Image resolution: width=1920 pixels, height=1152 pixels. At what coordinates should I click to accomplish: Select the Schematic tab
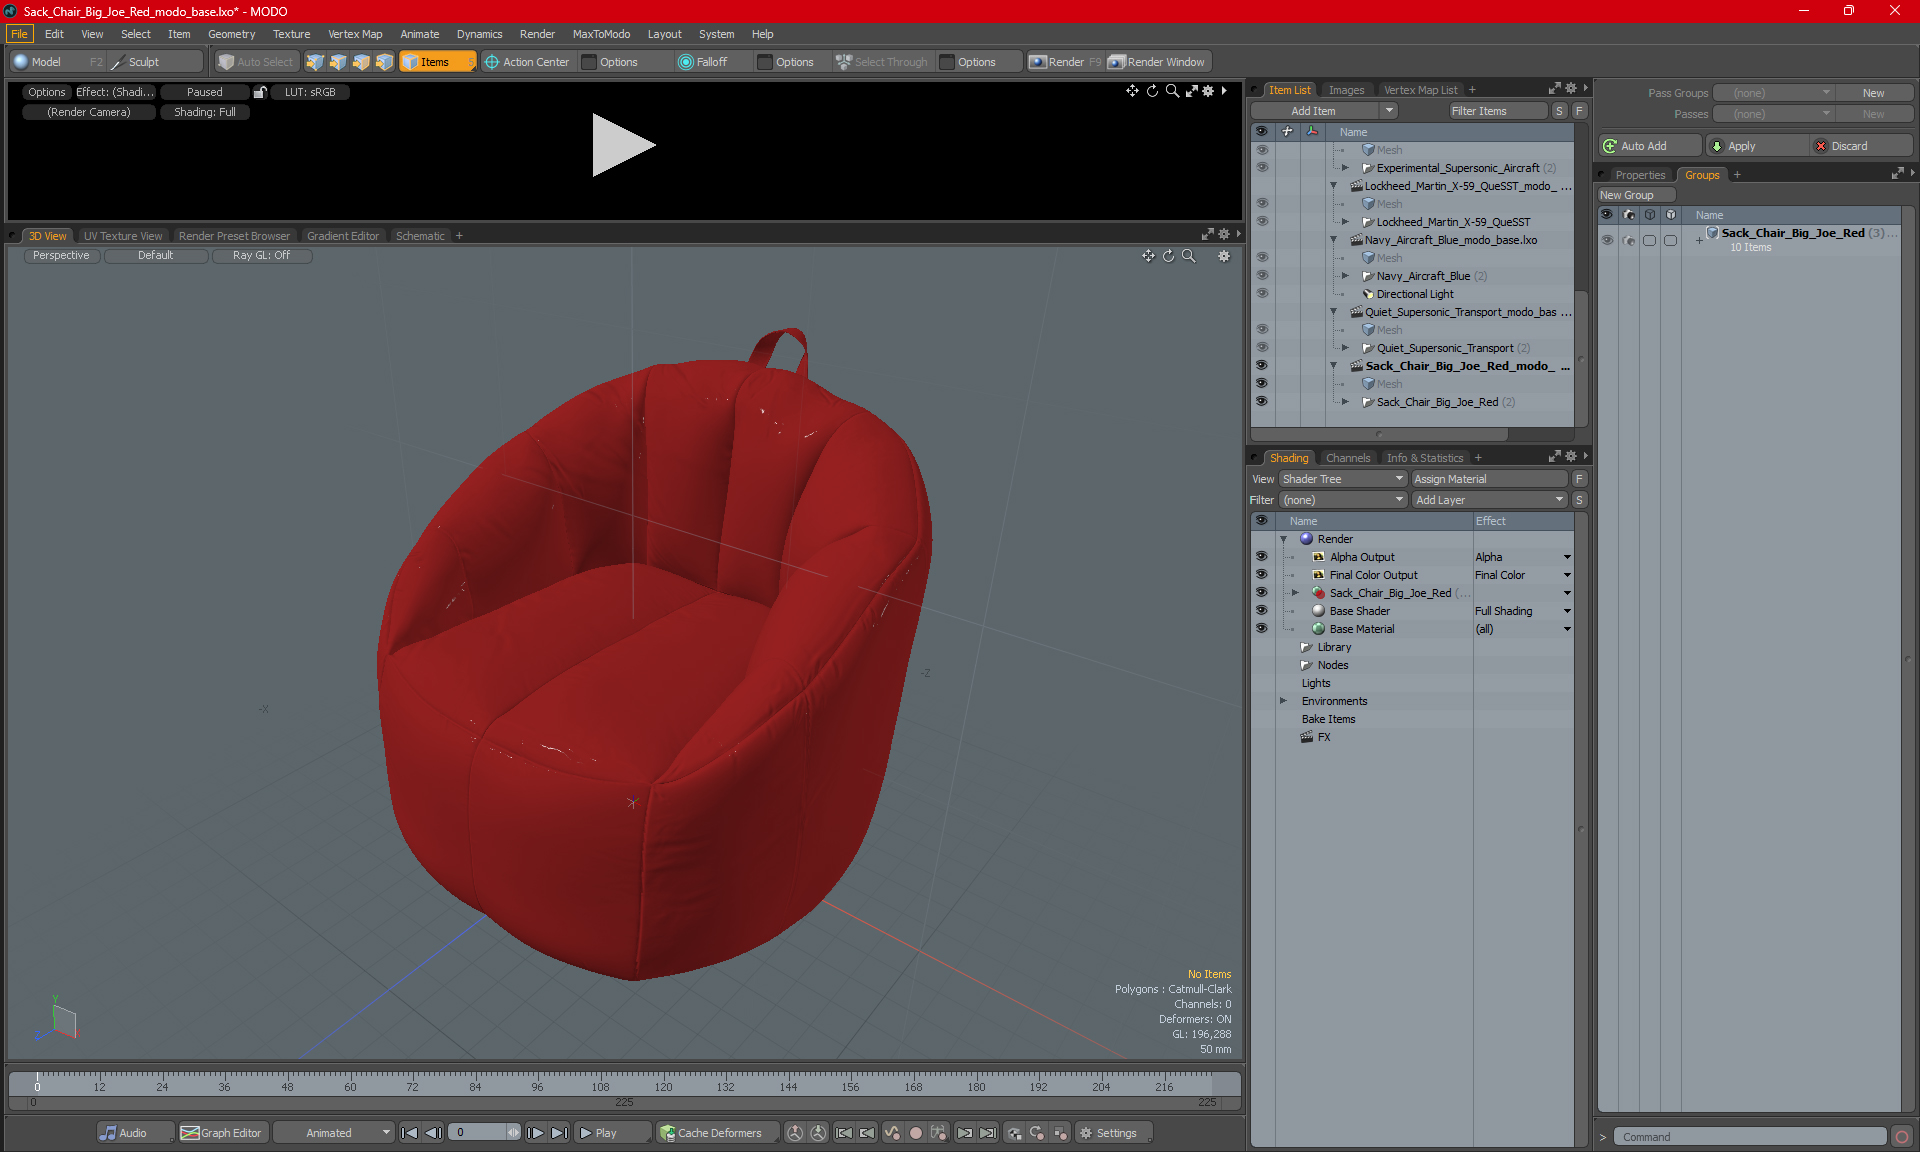coord(421,235)
